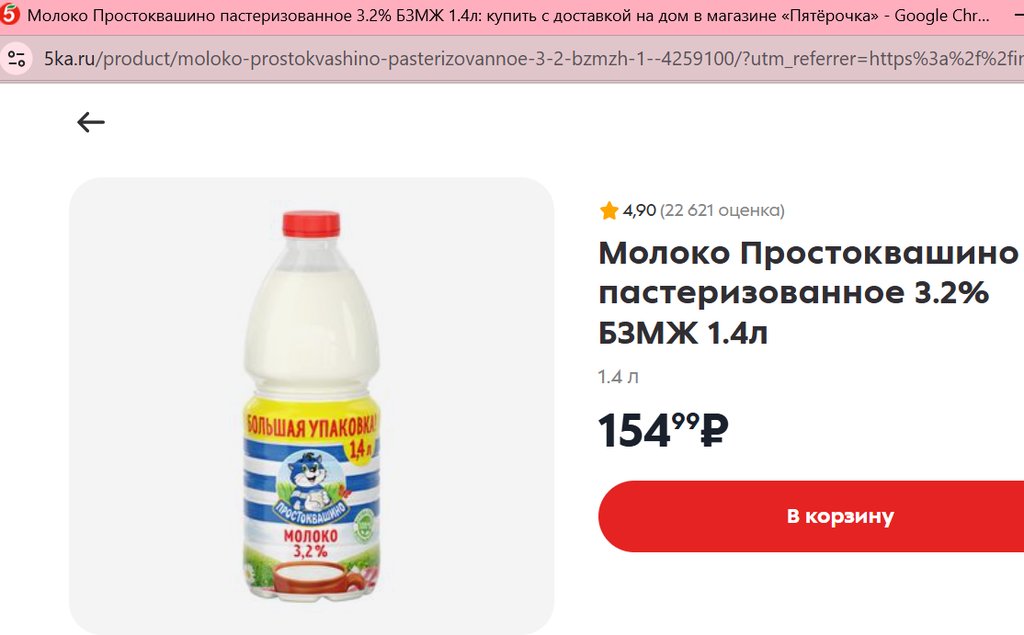Click the 99 kopecks superscript in price
This screenshot has width=1024, height=635.
[686, 421]
